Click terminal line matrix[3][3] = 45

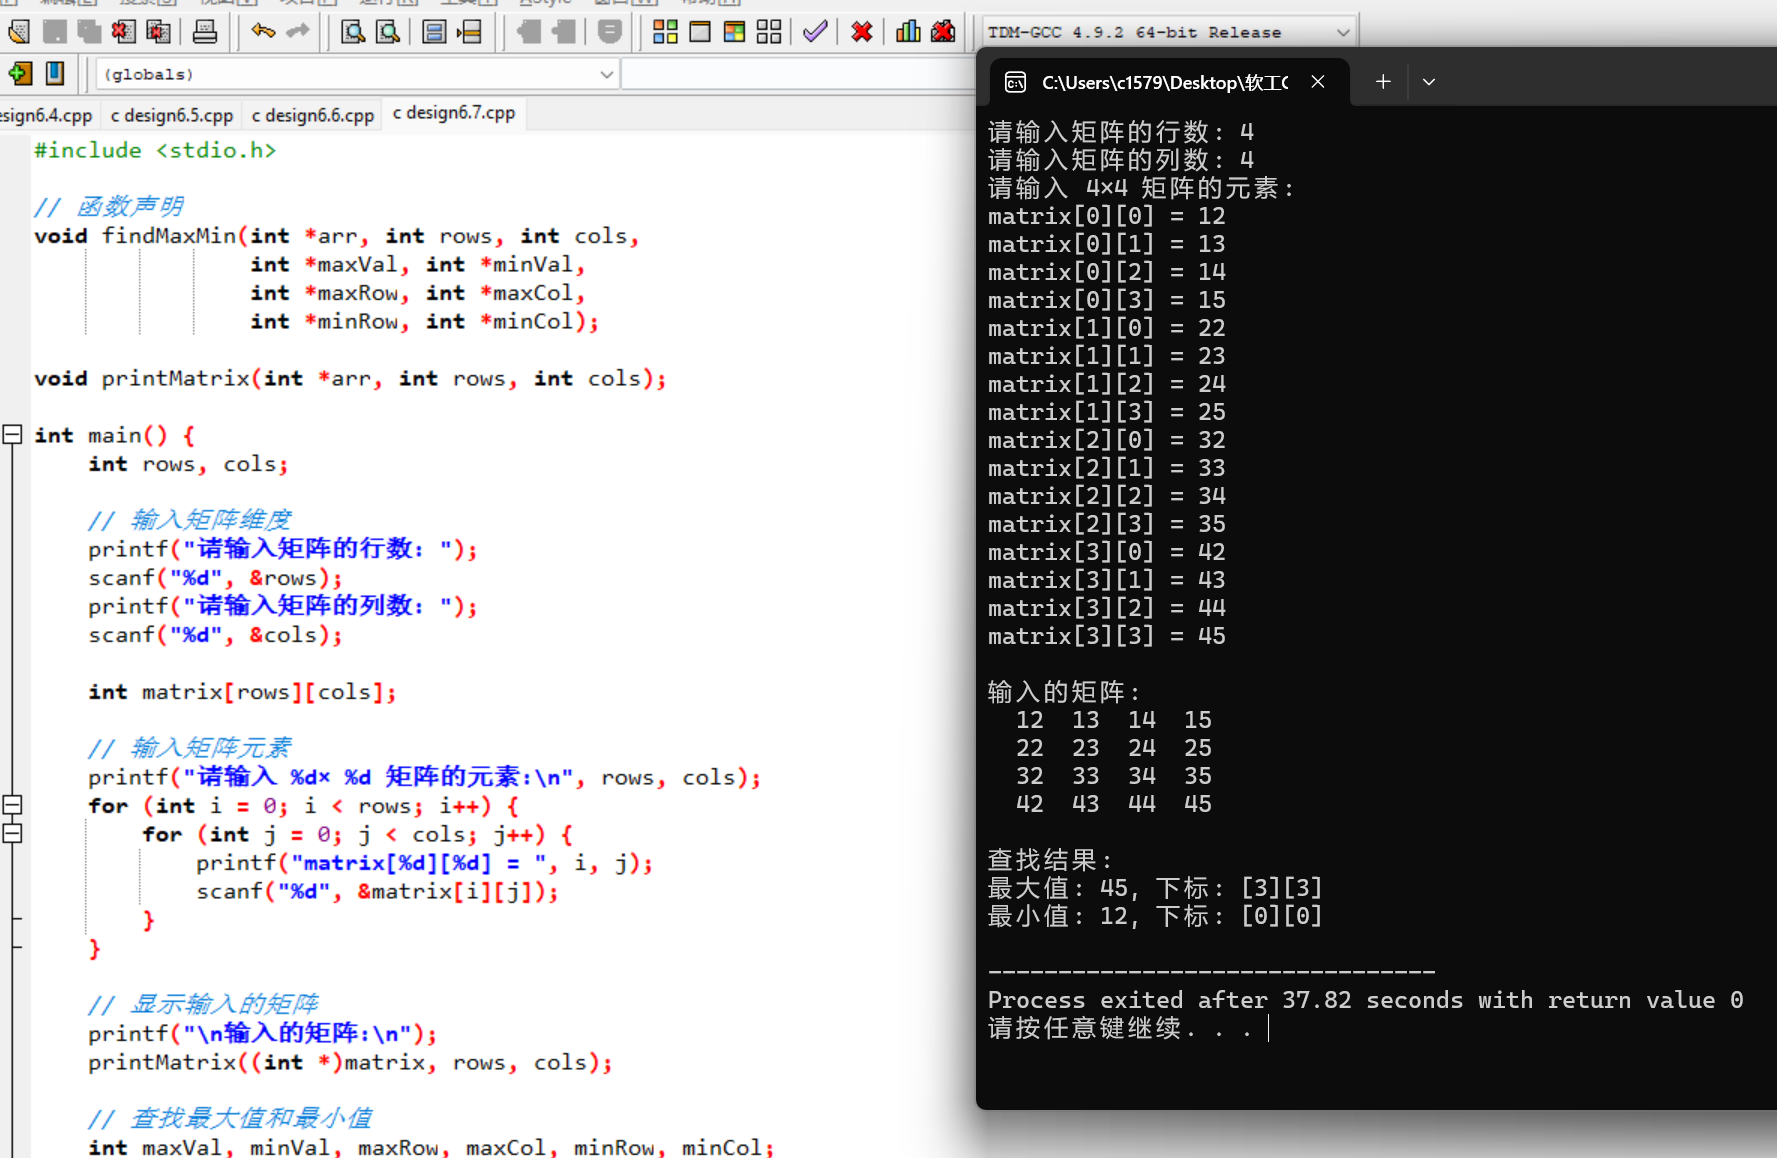pos(1107,636)
